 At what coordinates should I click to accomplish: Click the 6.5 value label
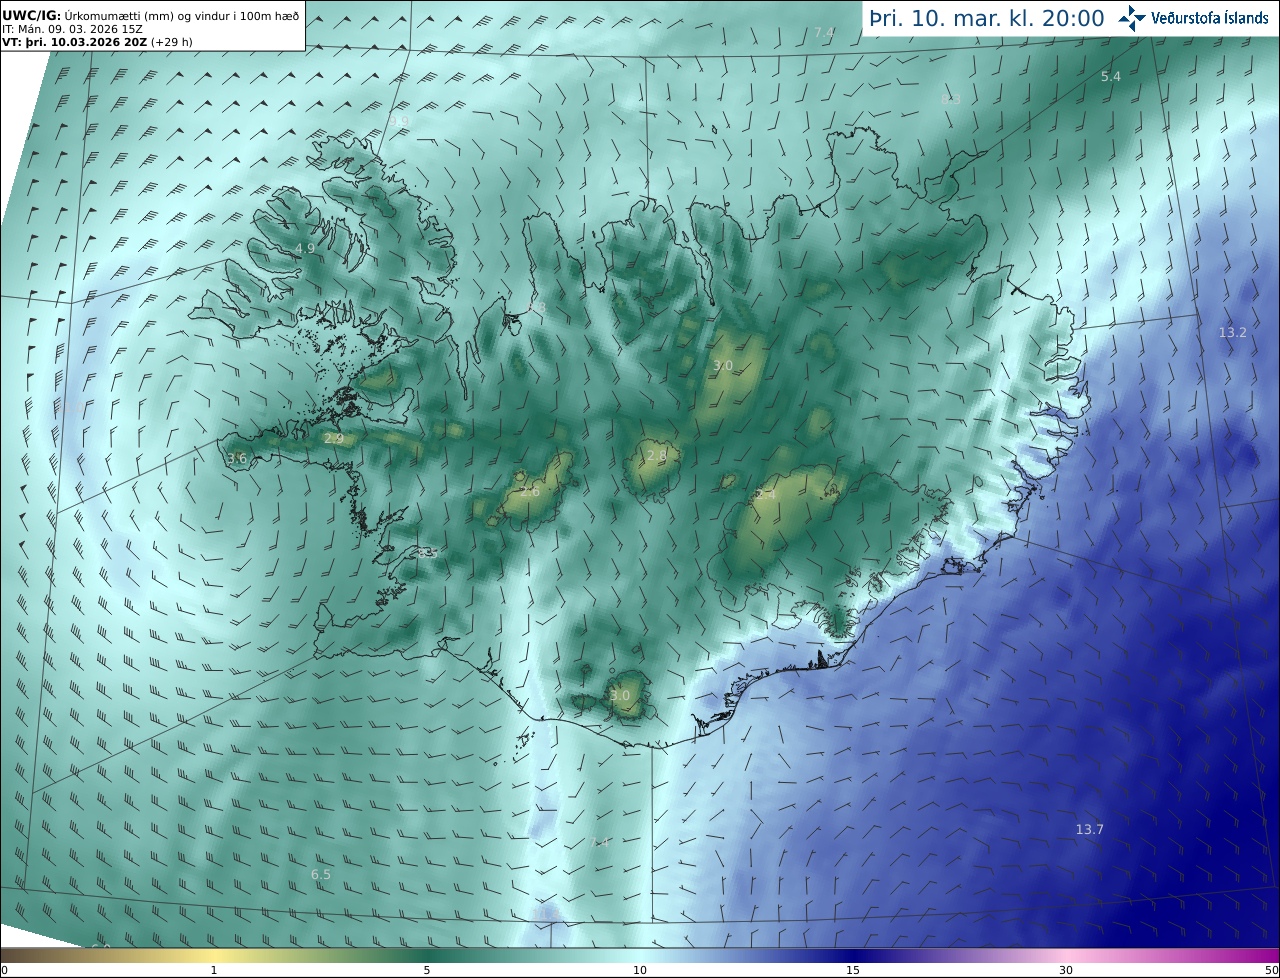(x=320, y=874)
